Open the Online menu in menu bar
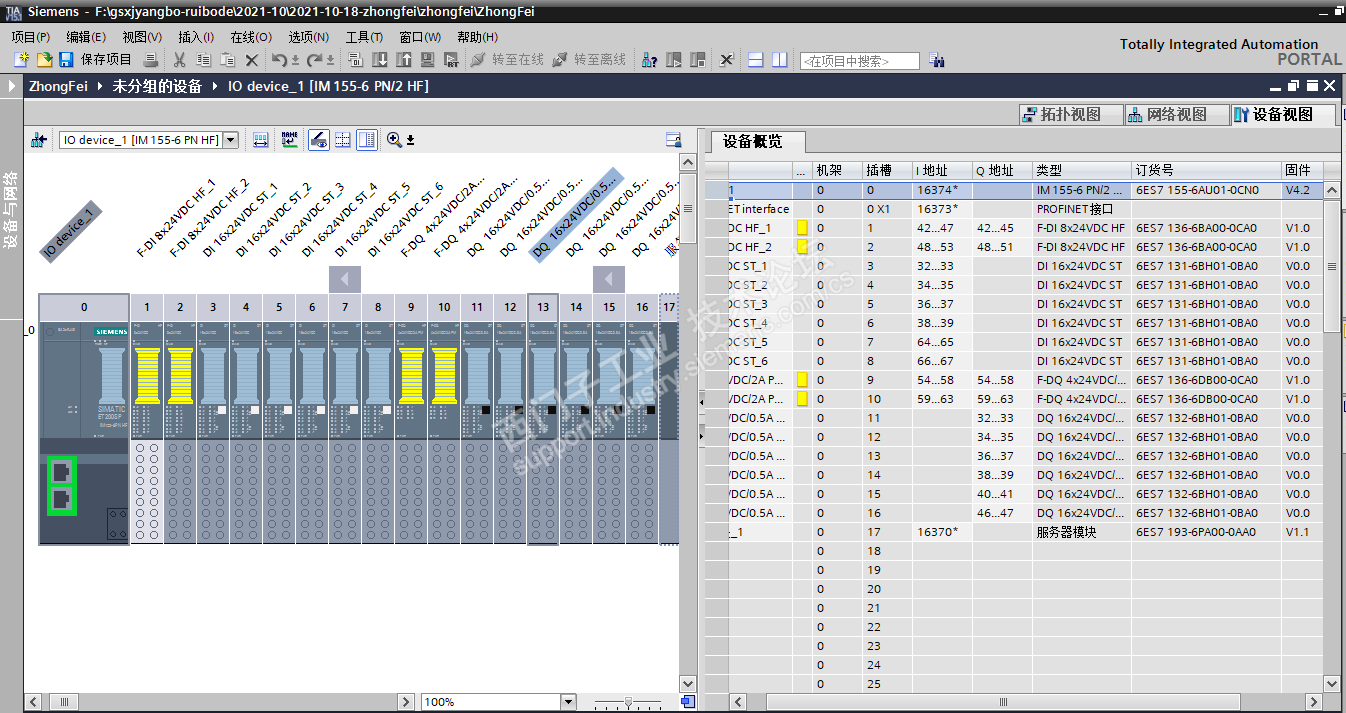 (x=250, y=37)
